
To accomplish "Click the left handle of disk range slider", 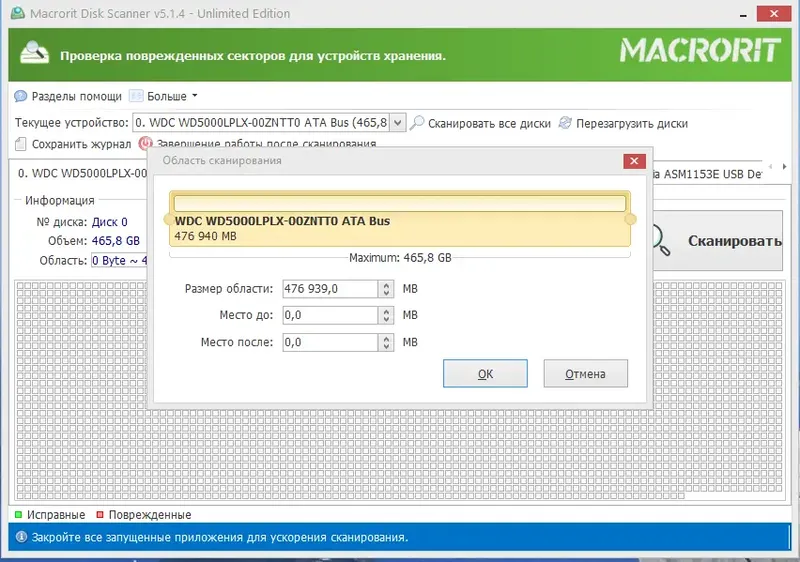I will point(168,219).
